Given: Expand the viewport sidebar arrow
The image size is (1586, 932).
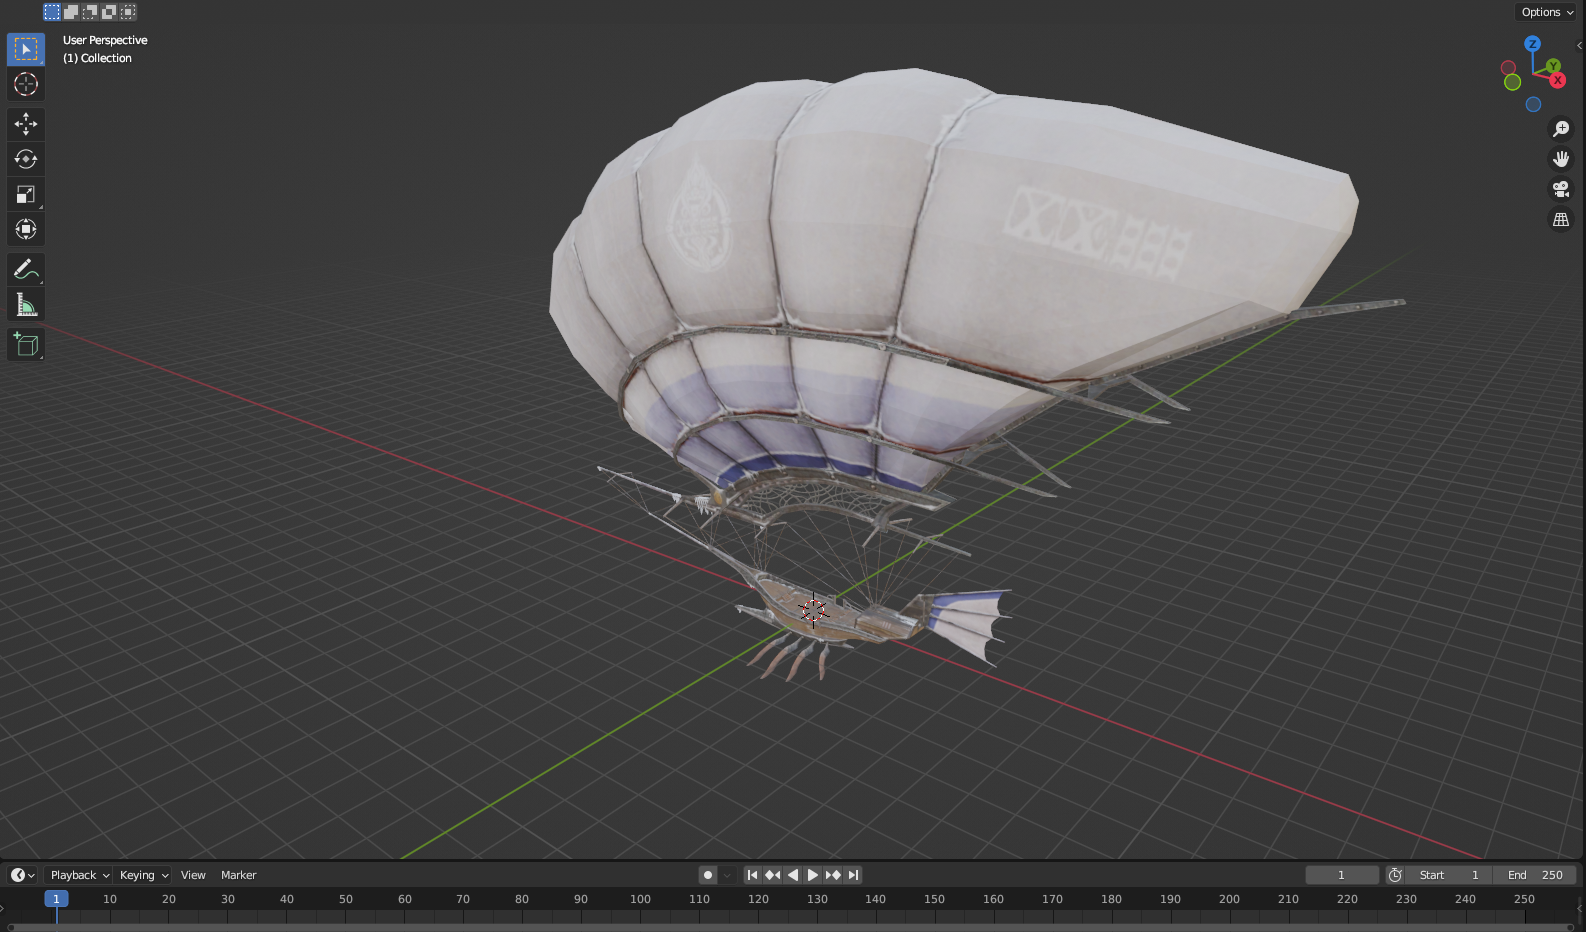Looking at the screenshot, I should [x=1579, y=46].
